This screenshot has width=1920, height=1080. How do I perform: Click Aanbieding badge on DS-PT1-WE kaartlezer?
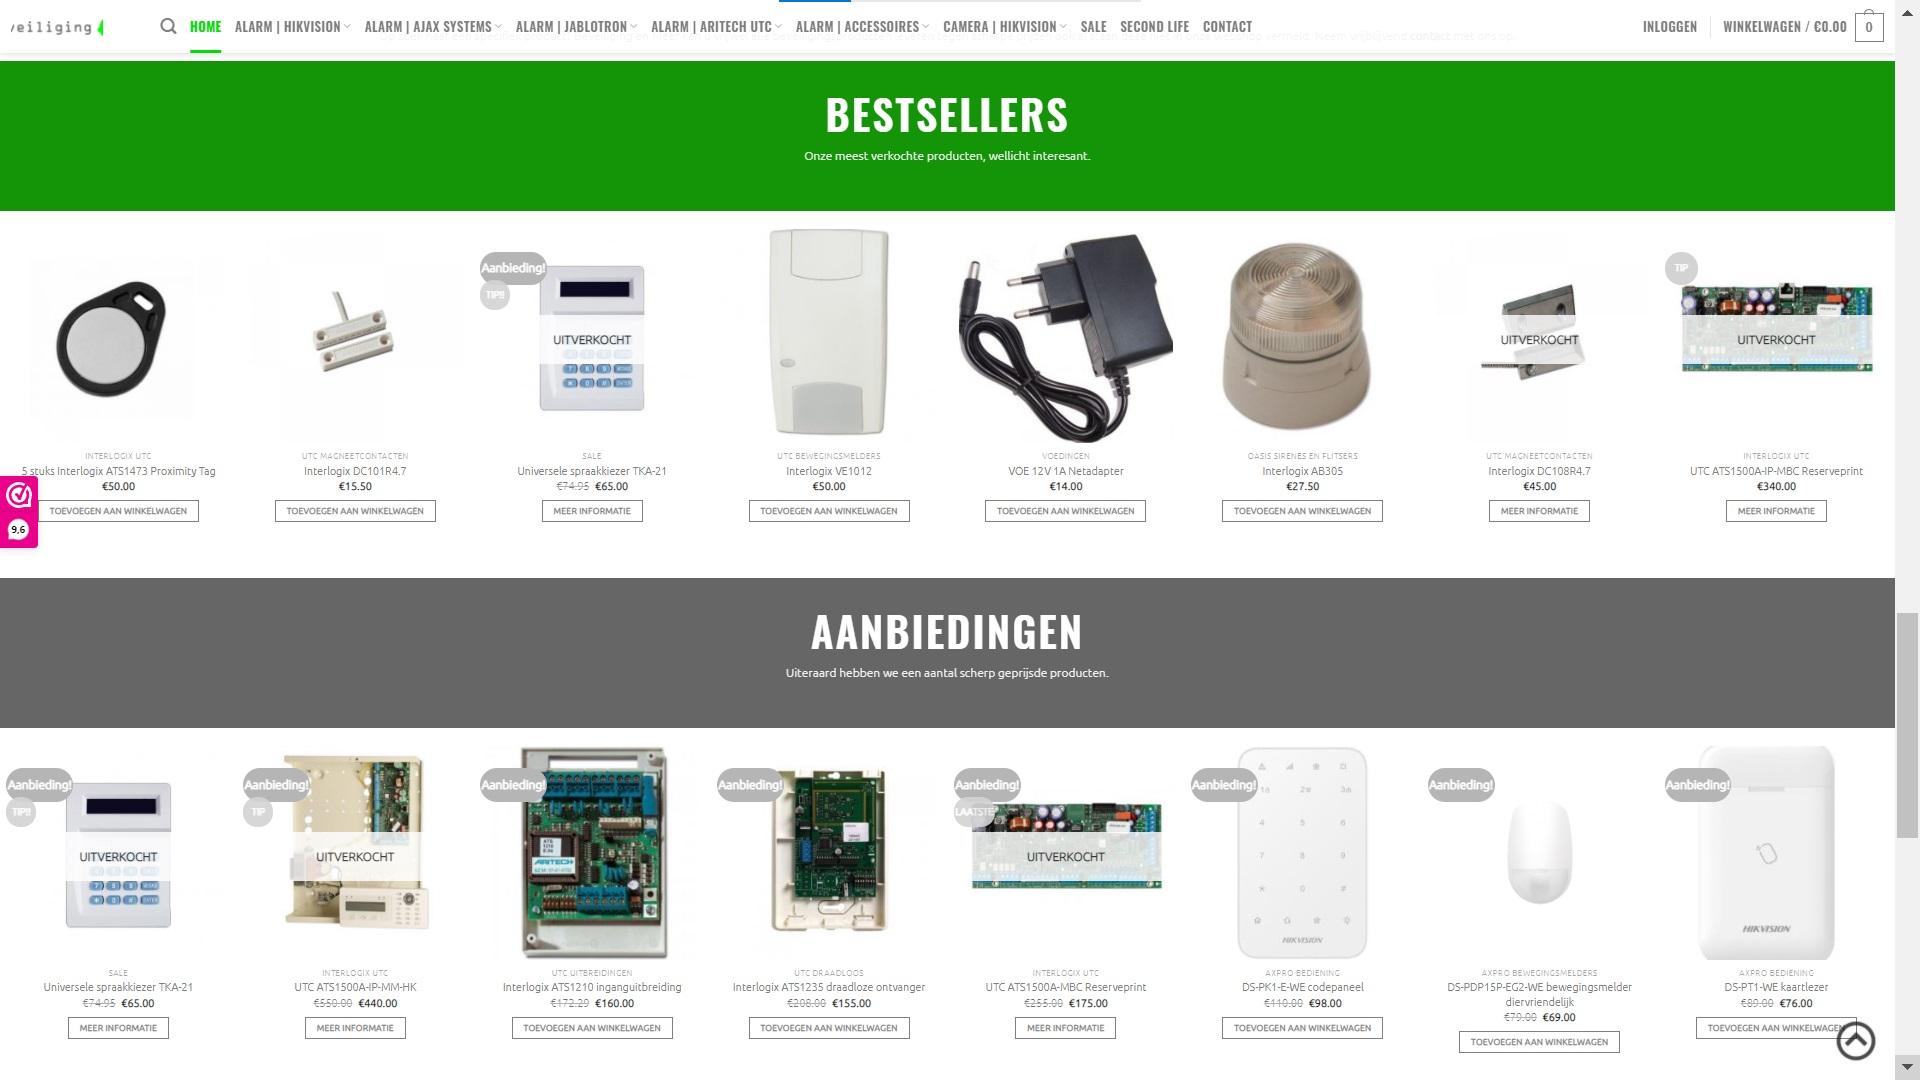click(1697, 785)
